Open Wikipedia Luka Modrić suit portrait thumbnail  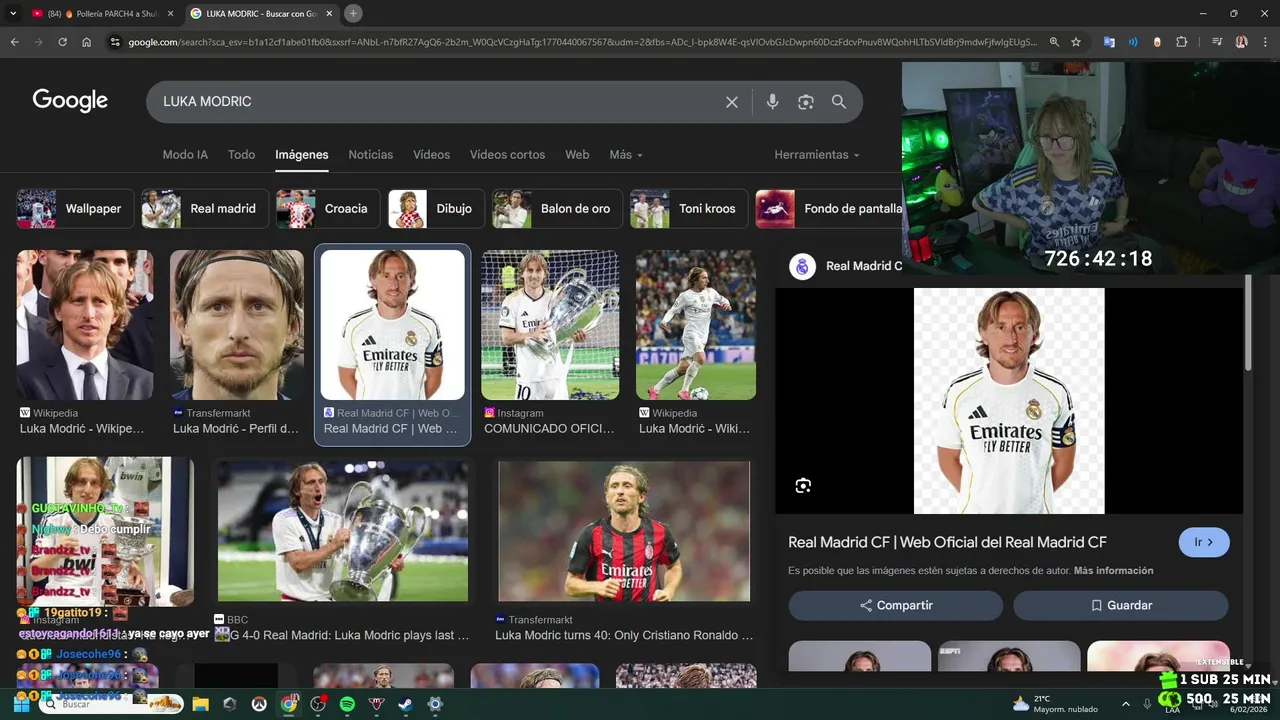pos(85,325)
